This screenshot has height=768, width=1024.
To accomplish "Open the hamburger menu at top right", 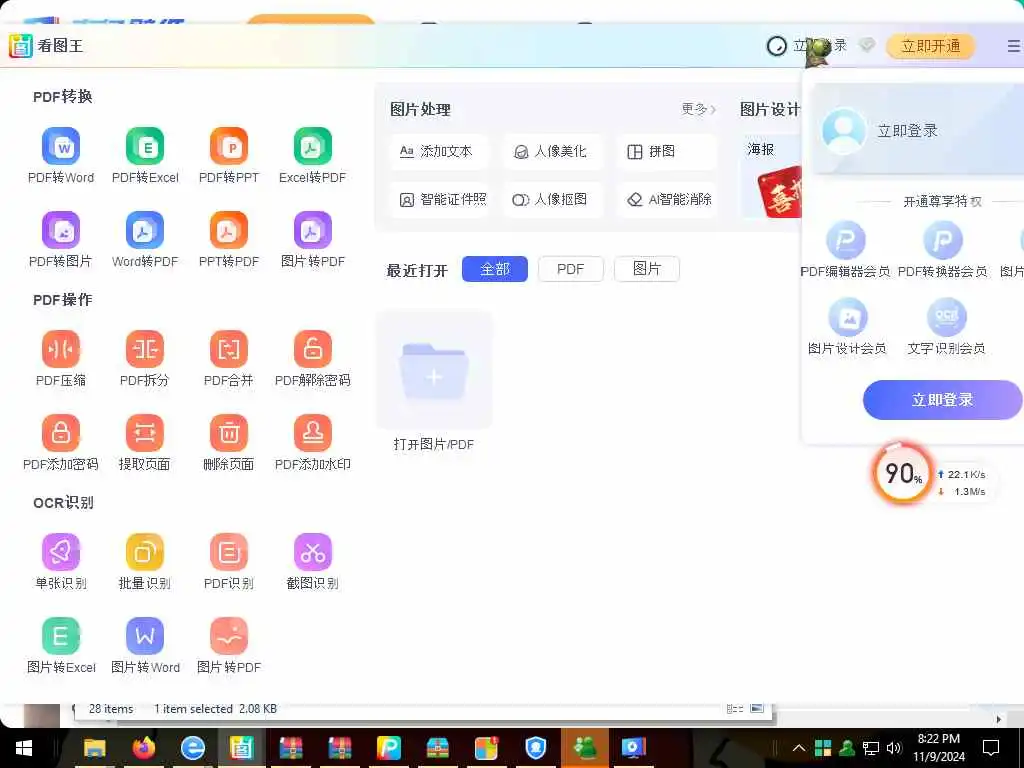I will point(1013,46).
